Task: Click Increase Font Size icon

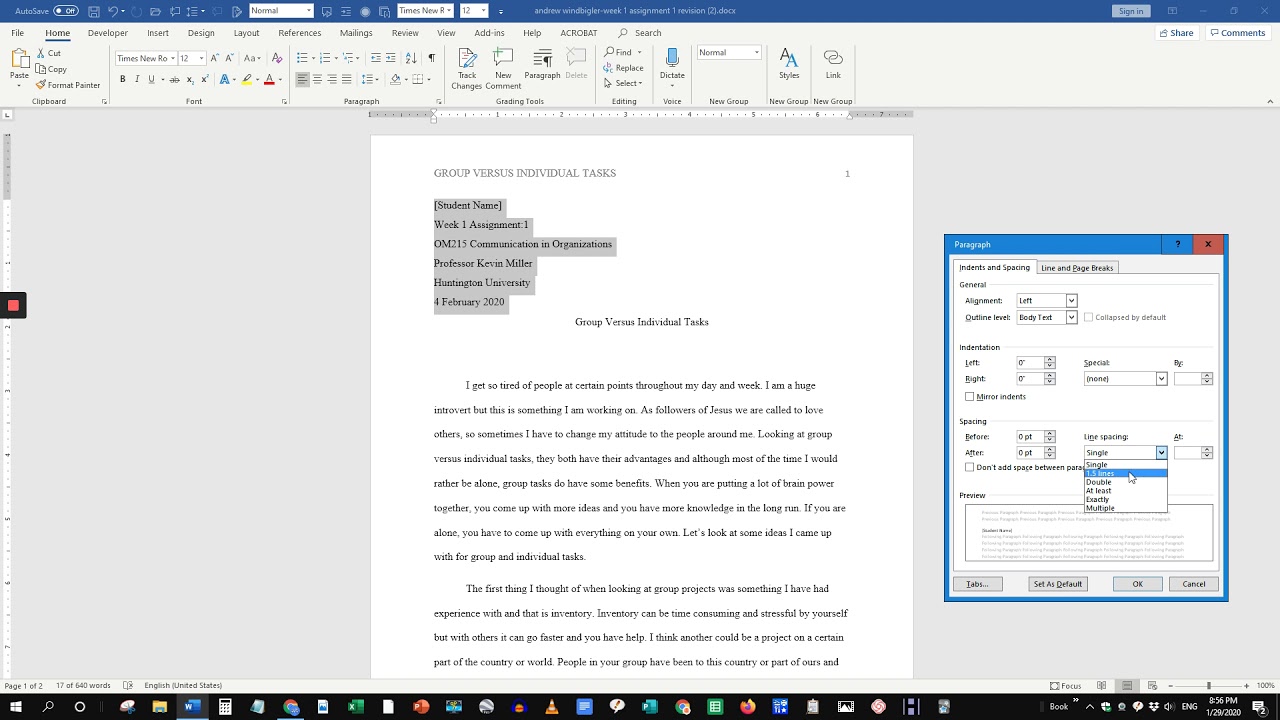Action: pyautogui.click(x=214, y=58)
